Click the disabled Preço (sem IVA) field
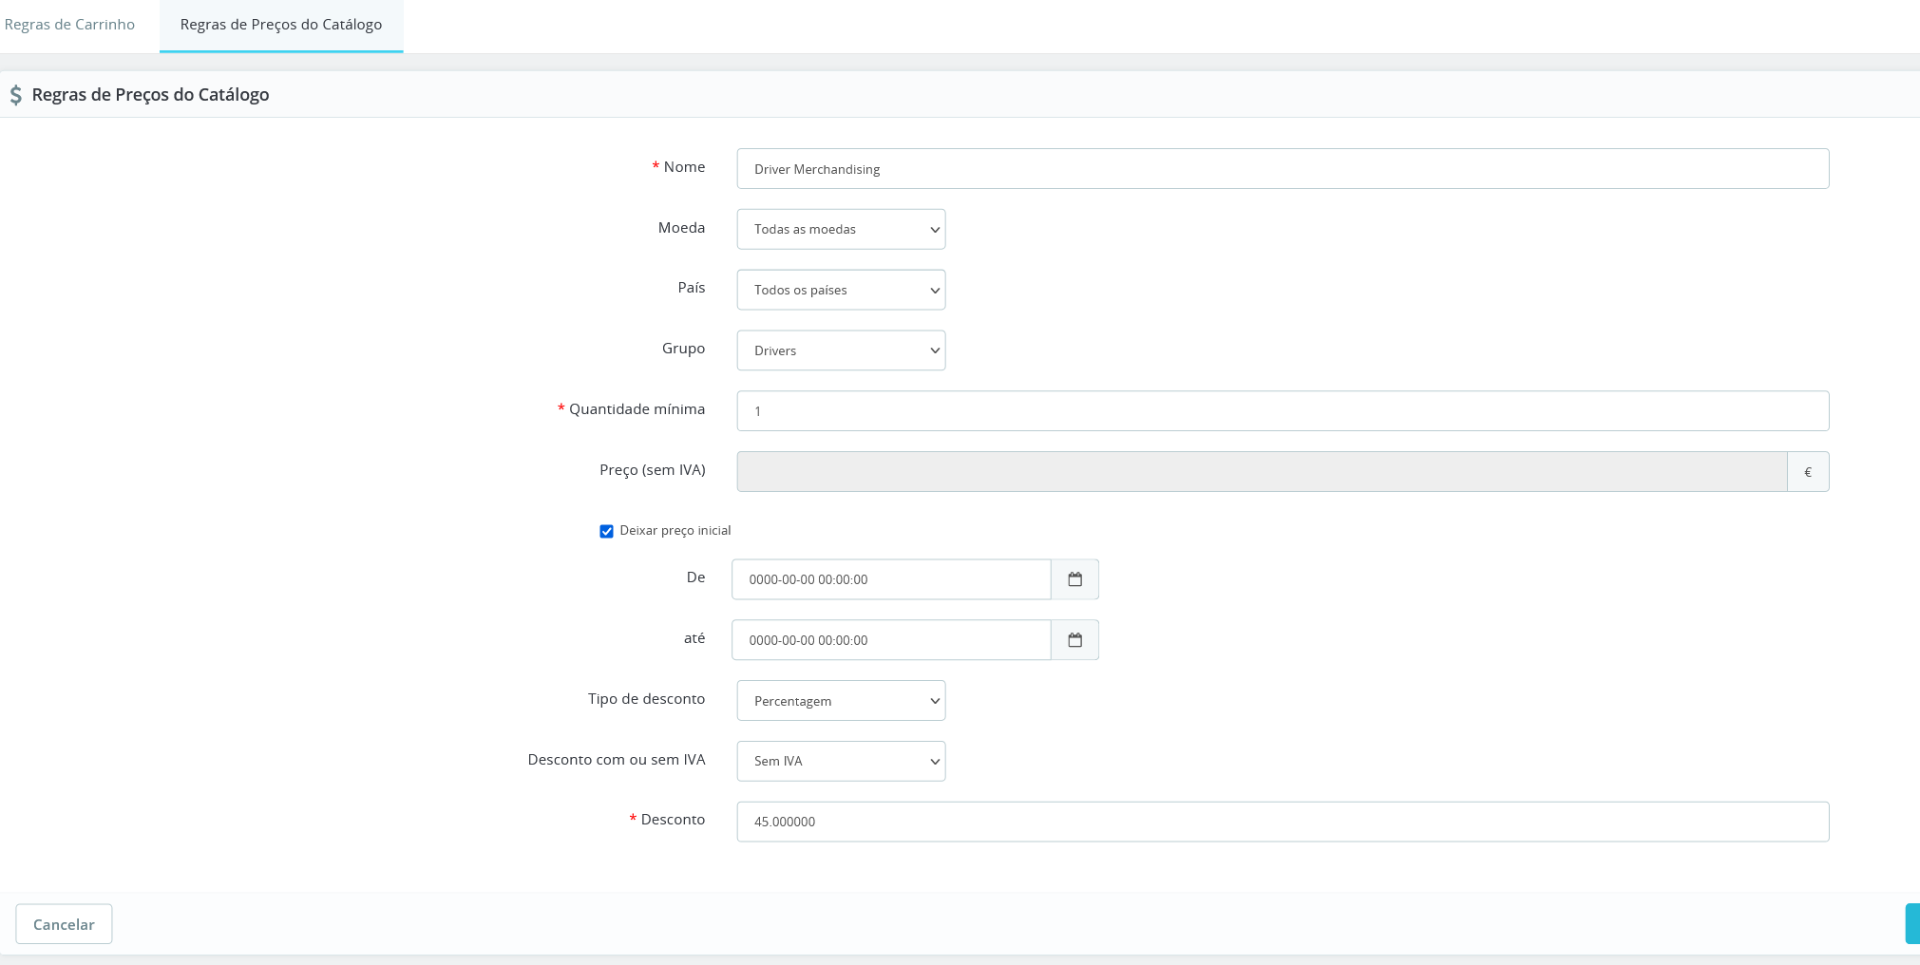 click(x=1261, y=472)
